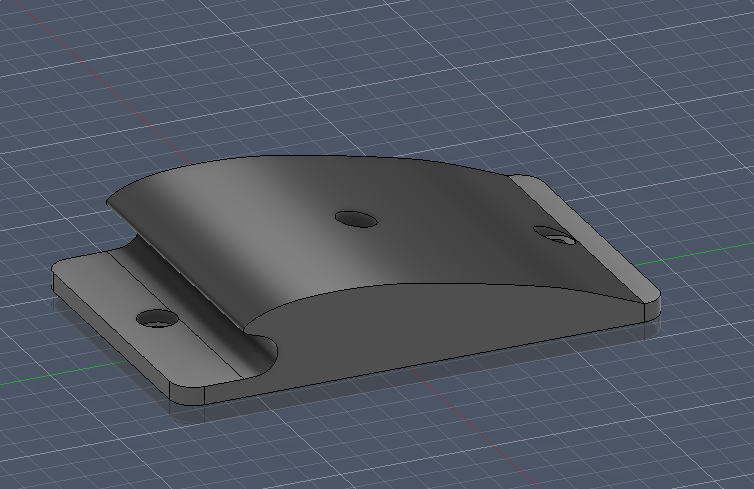The width and height of the screenshot is (754, 489).
Task: Click the rounded back-left corner of flange
Action: click(x=59, y=265)
